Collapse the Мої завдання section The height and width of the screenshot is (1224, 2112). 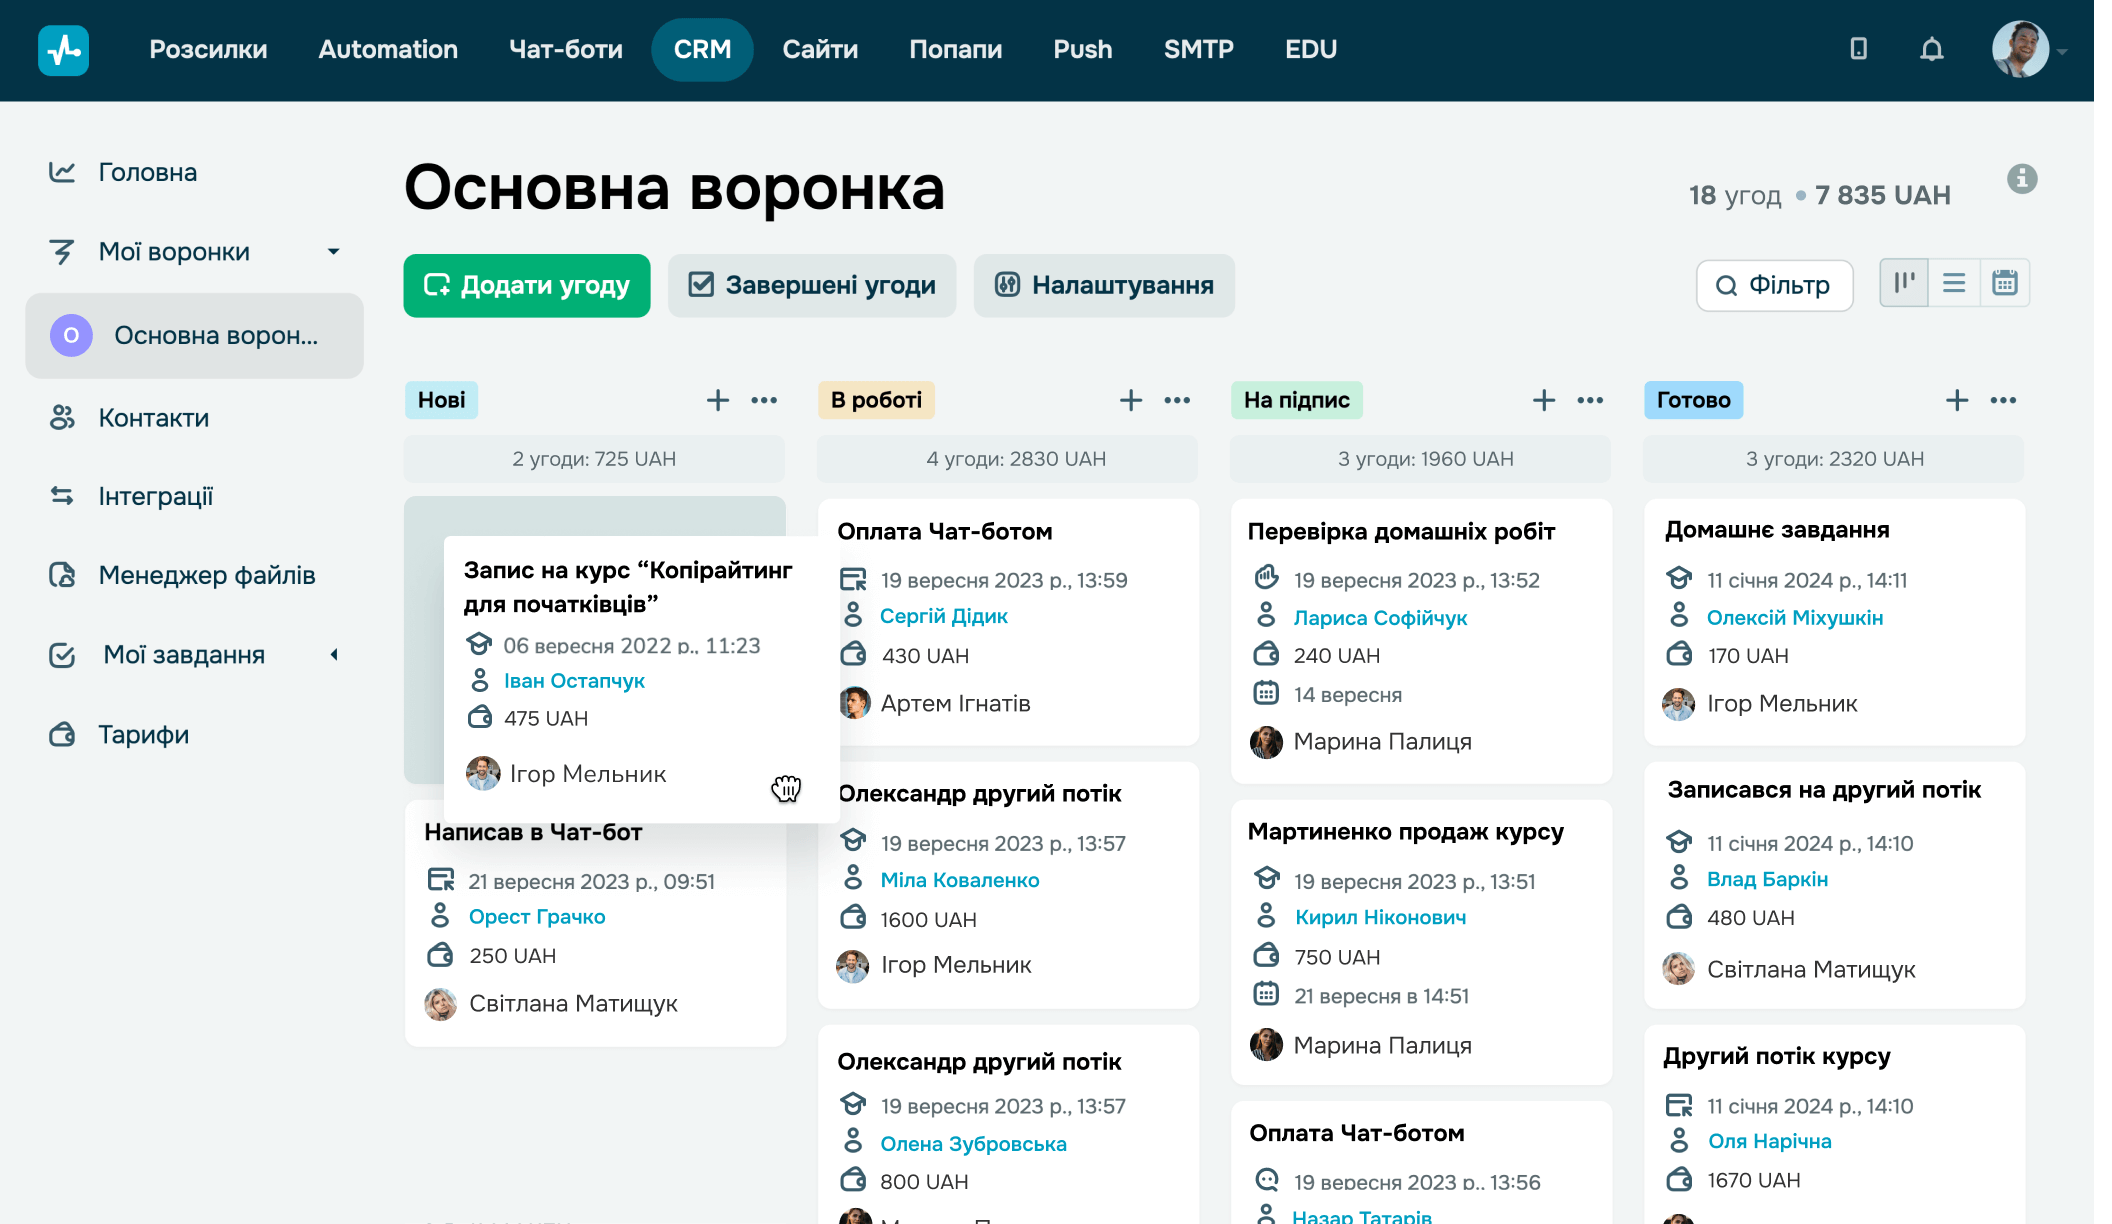point(334,655)
